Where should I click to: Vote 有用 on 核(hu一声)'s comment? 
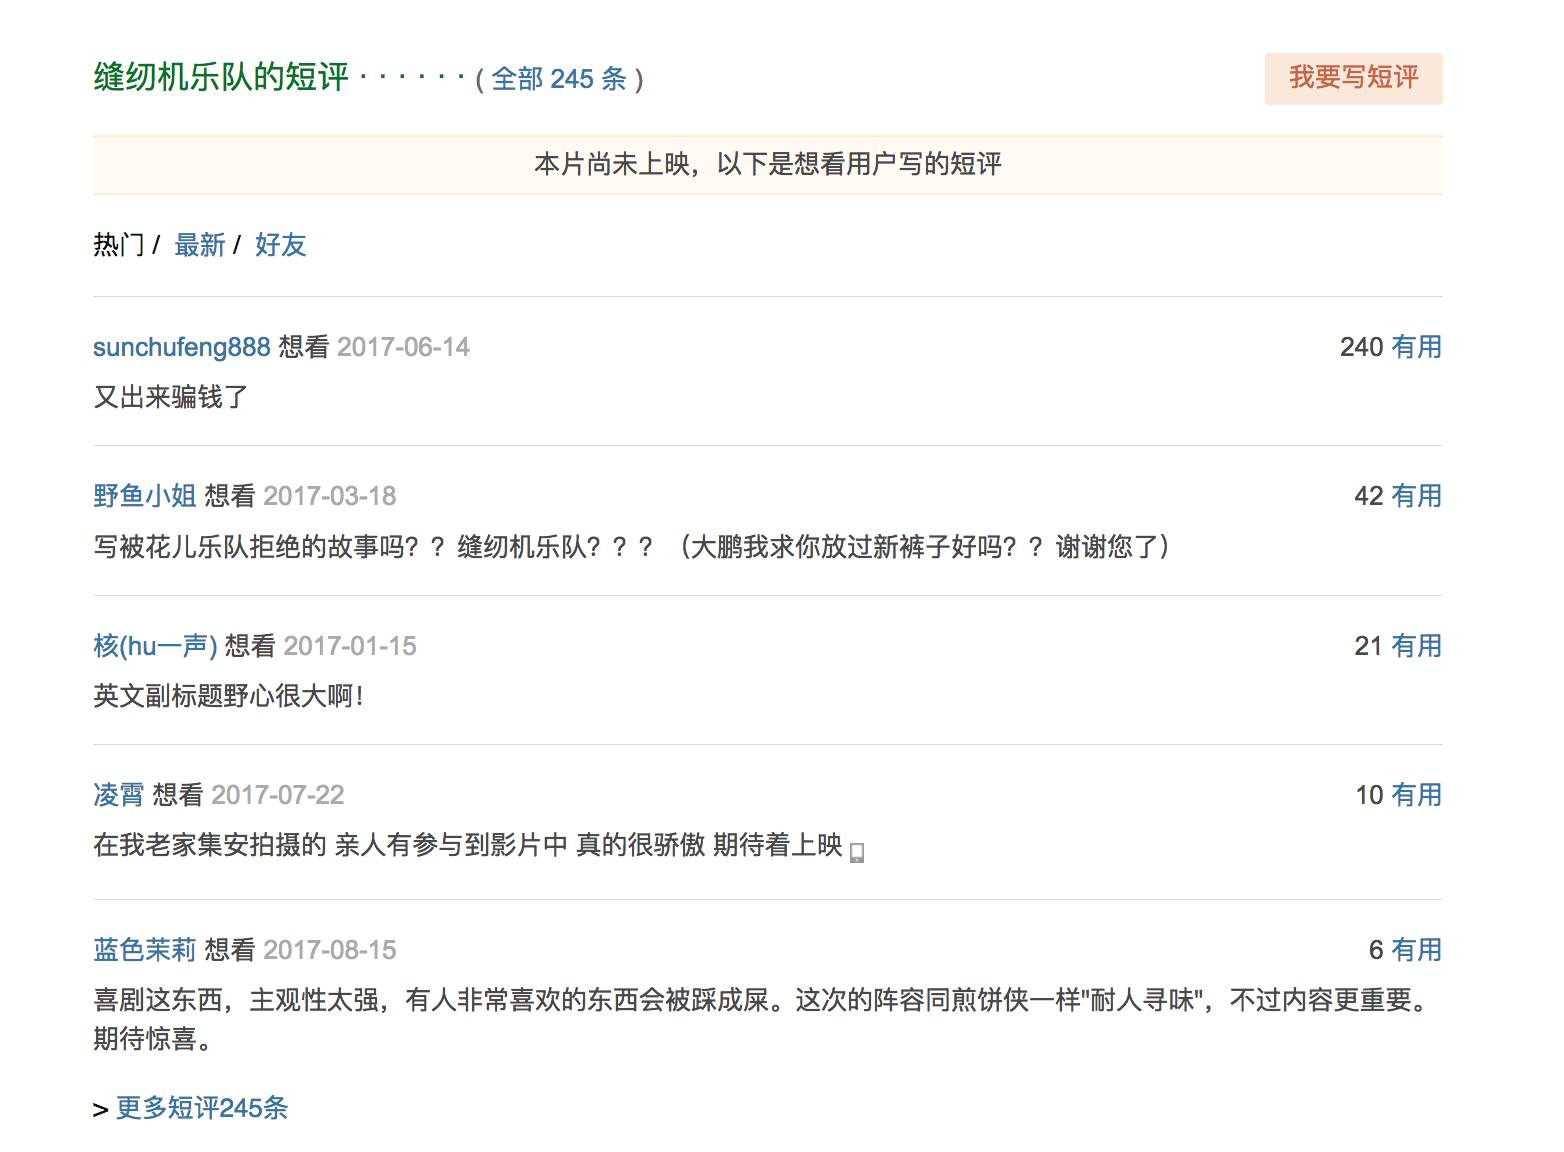coord(1416,646)
